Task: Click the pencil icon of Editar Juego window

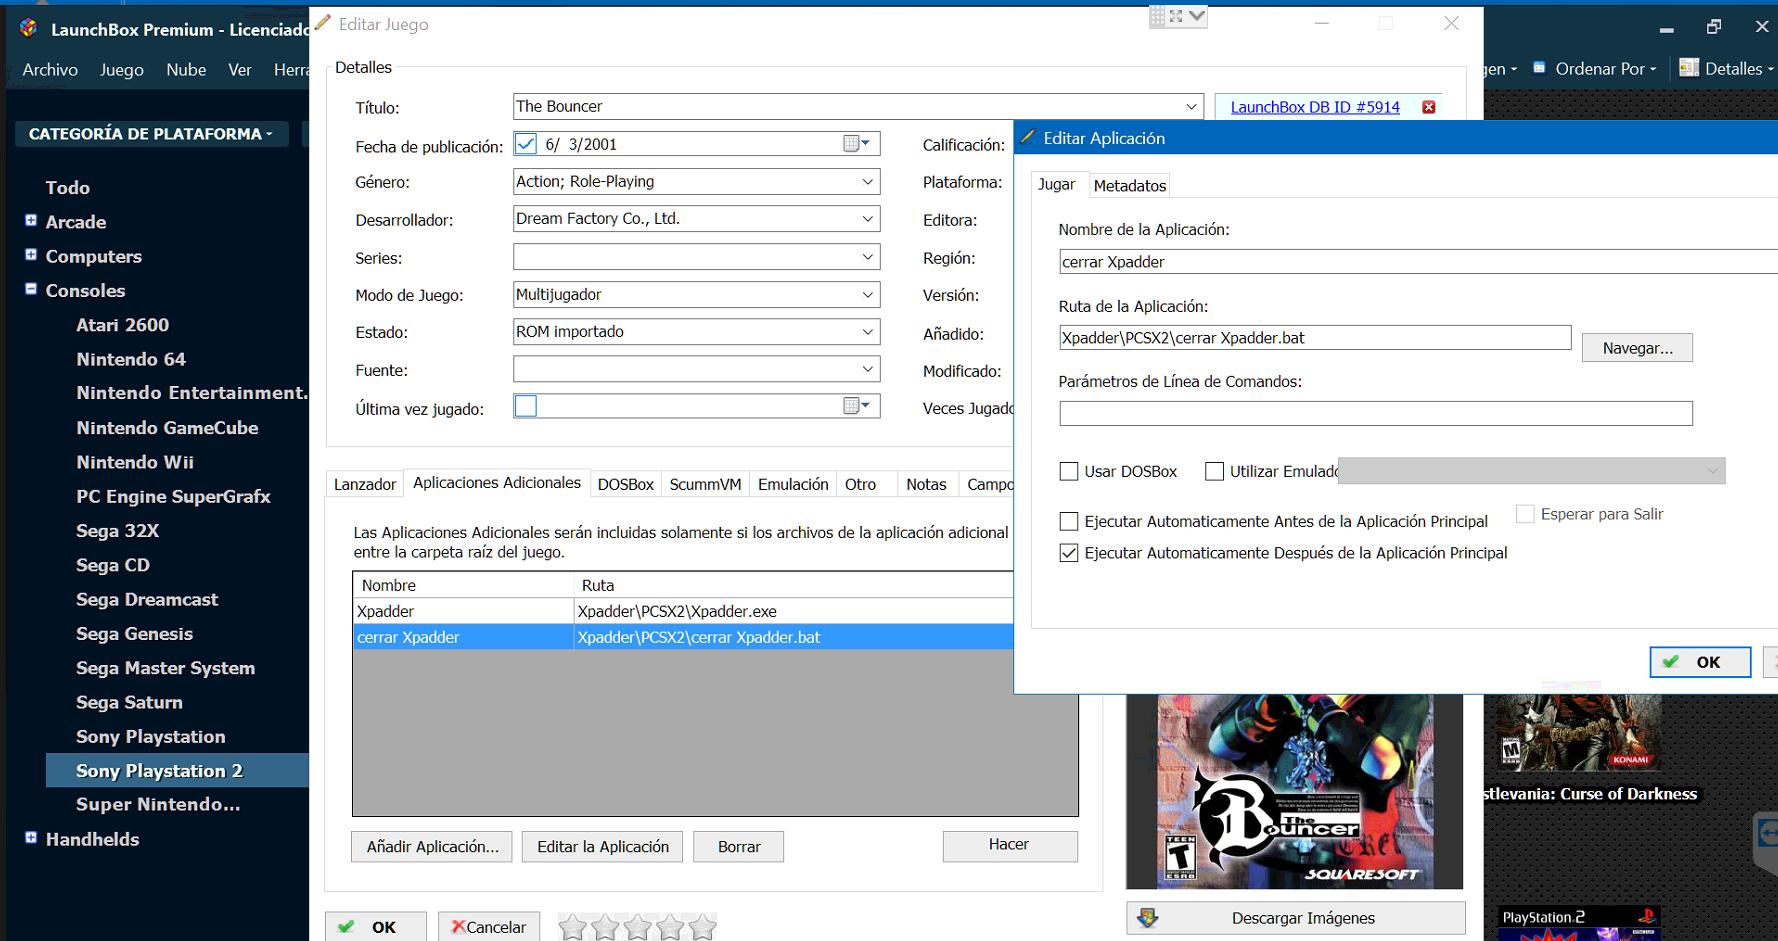Action: (x=323, y=23)
